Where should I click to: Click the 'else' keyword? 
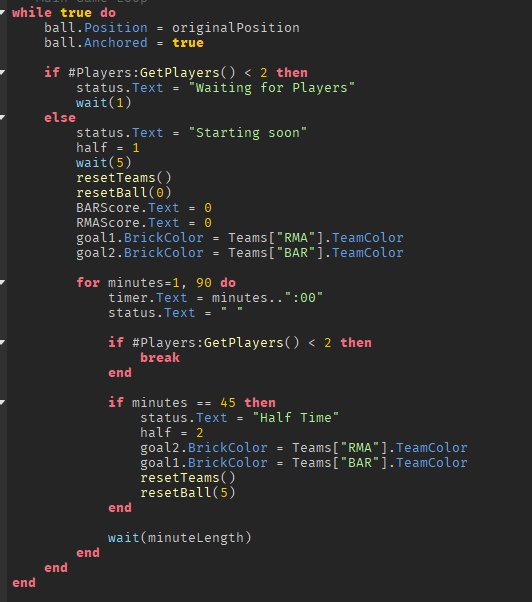(x=60, y=117)
